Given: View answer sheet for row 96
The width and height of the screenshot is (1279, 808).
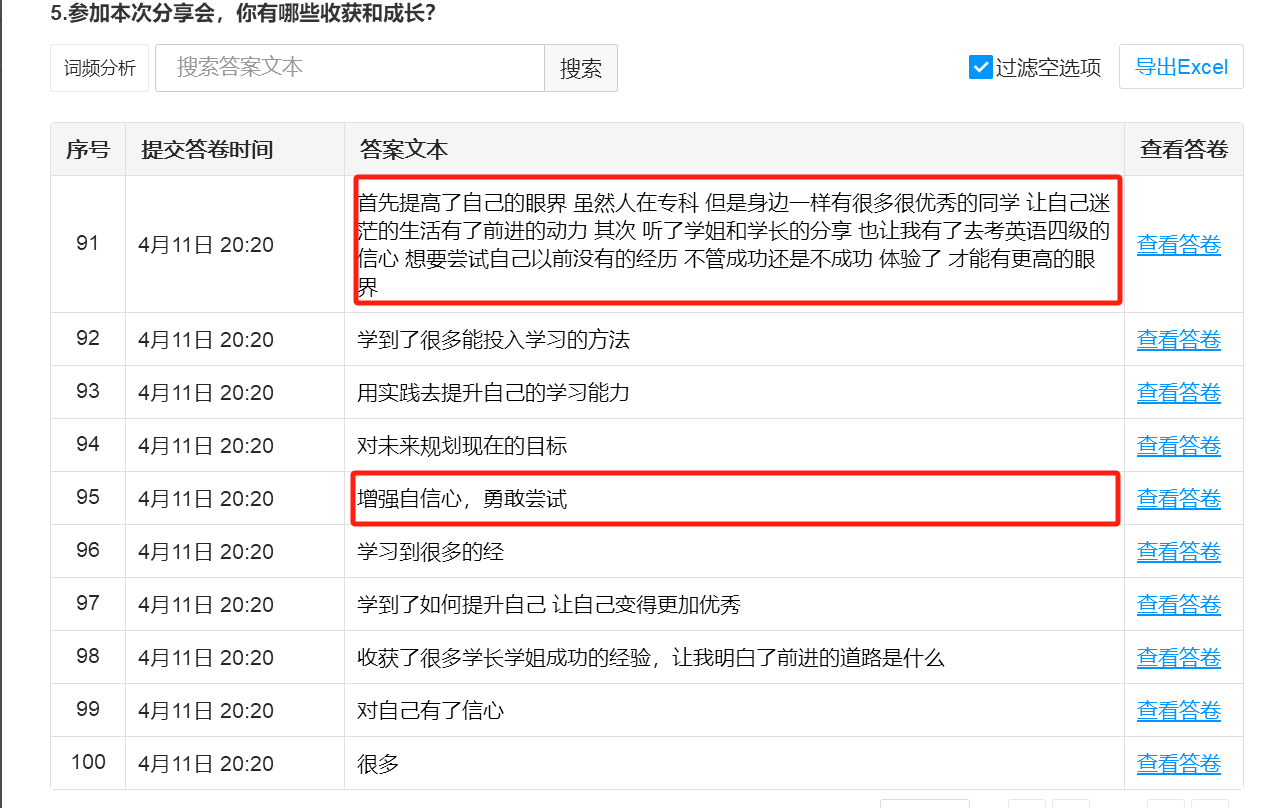Looking at the screenshot, I should point(1178,552).
